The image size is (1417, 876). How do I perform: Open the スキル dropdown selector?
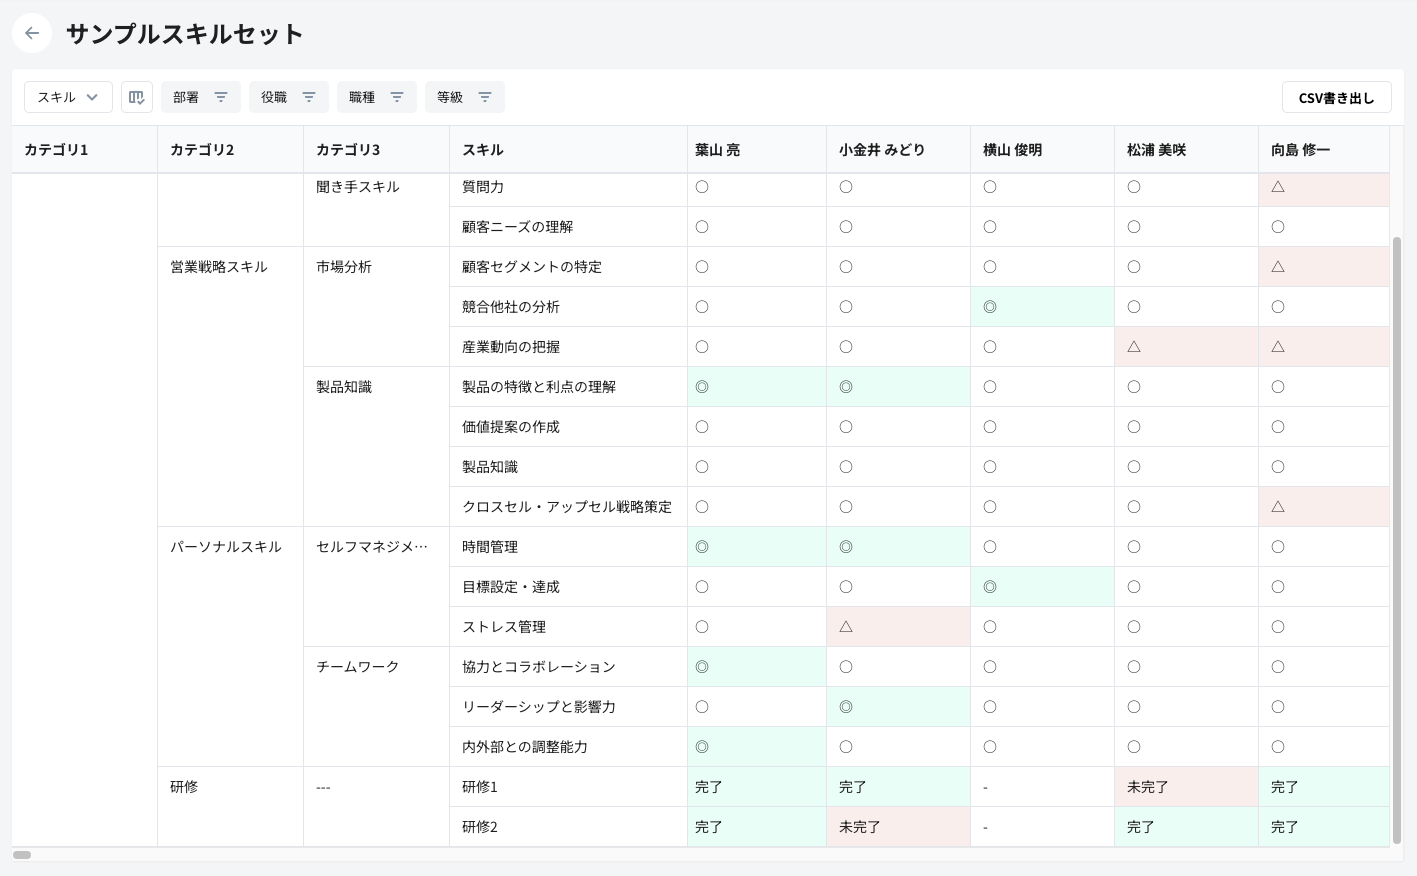coord(68,97)
